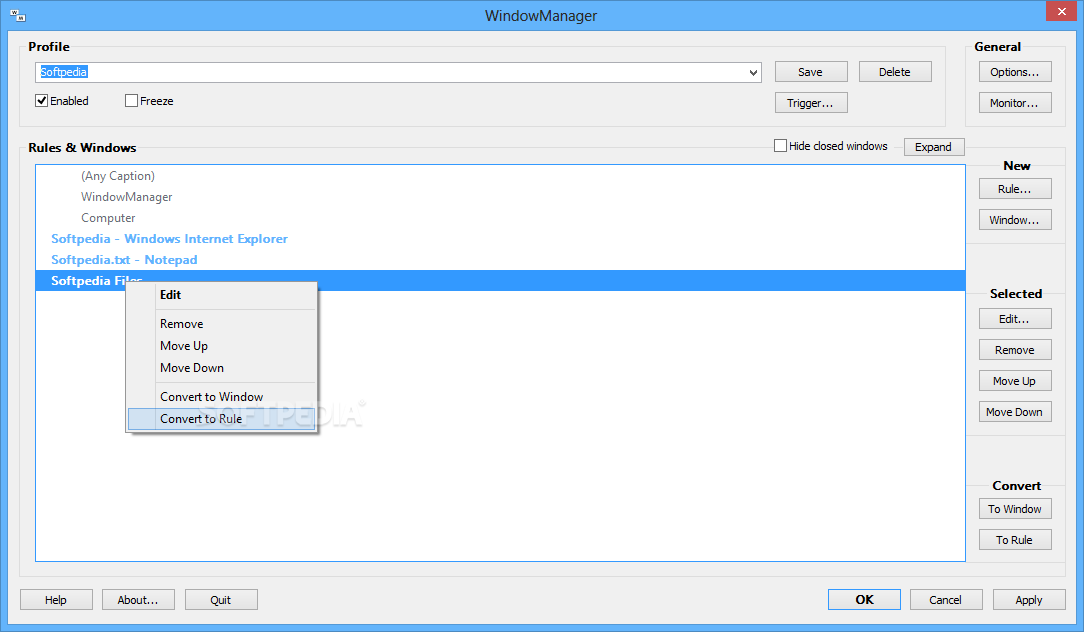
Task: Save the current profile
Action: click(x=811, y=72)
